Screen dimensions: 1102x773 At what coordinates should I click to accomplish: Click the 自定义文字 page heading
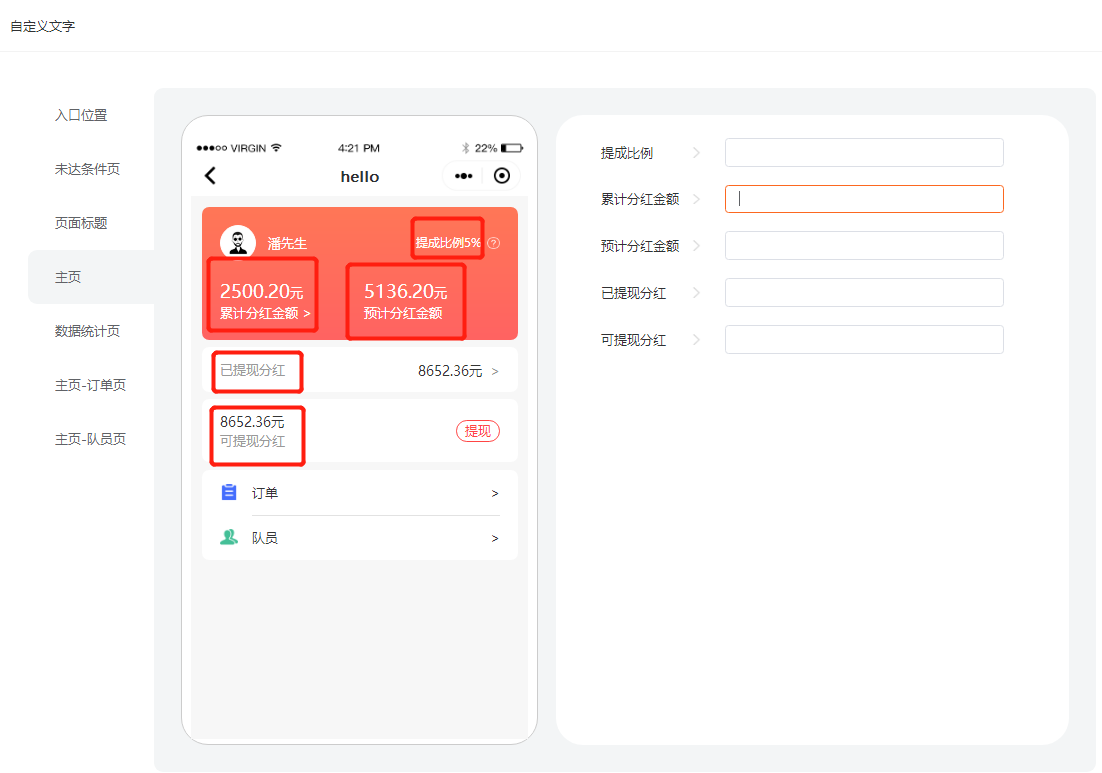click(43, 26)
